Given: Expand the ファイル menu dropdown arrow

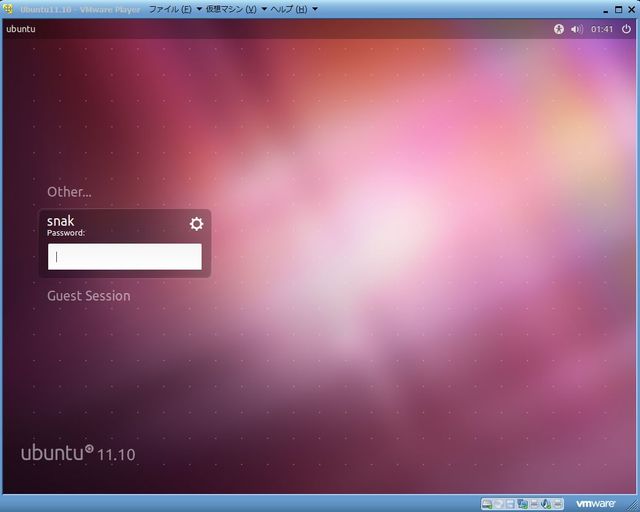Looking at the screenshot, I should (x=199, y=9).
